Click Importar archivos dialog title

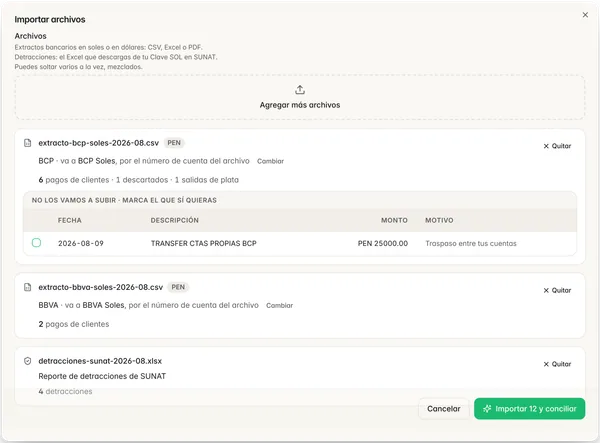[50, 20]
